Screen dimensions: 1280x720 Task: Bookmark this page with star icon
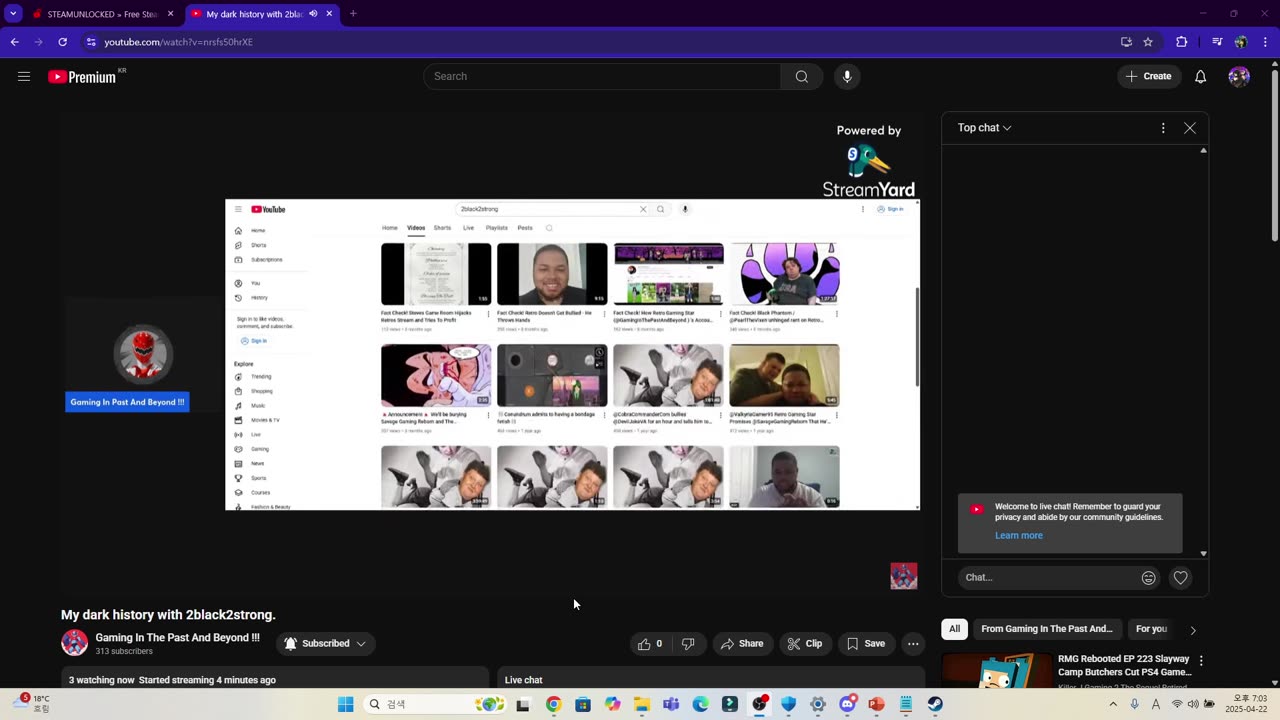(x=1148, y=42)
